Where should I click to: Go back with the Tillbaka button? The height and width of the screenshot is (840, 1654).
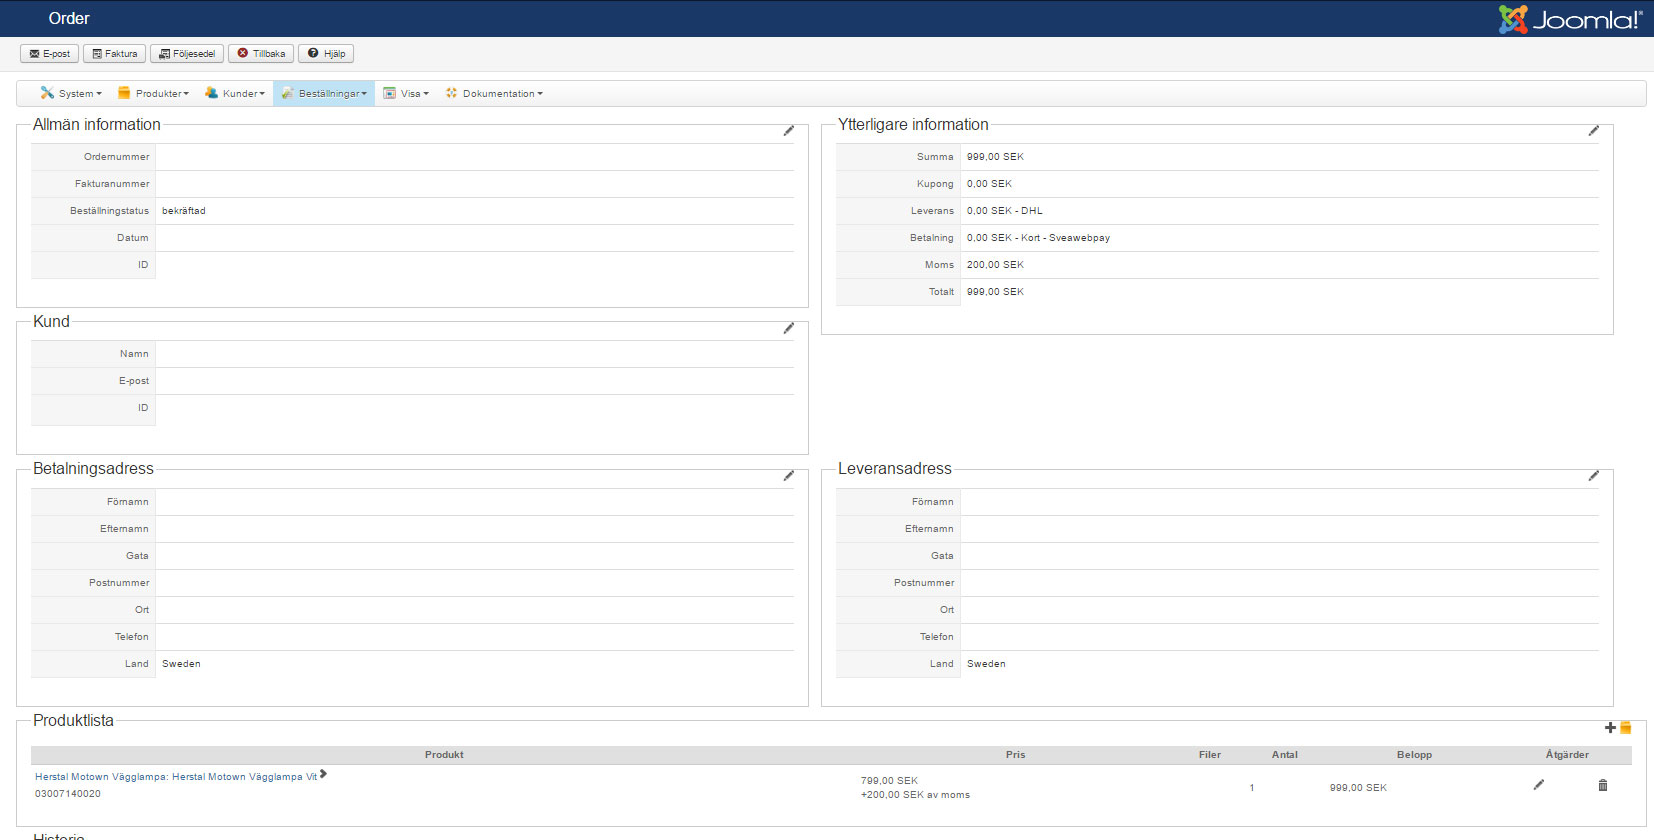[261, 54]
